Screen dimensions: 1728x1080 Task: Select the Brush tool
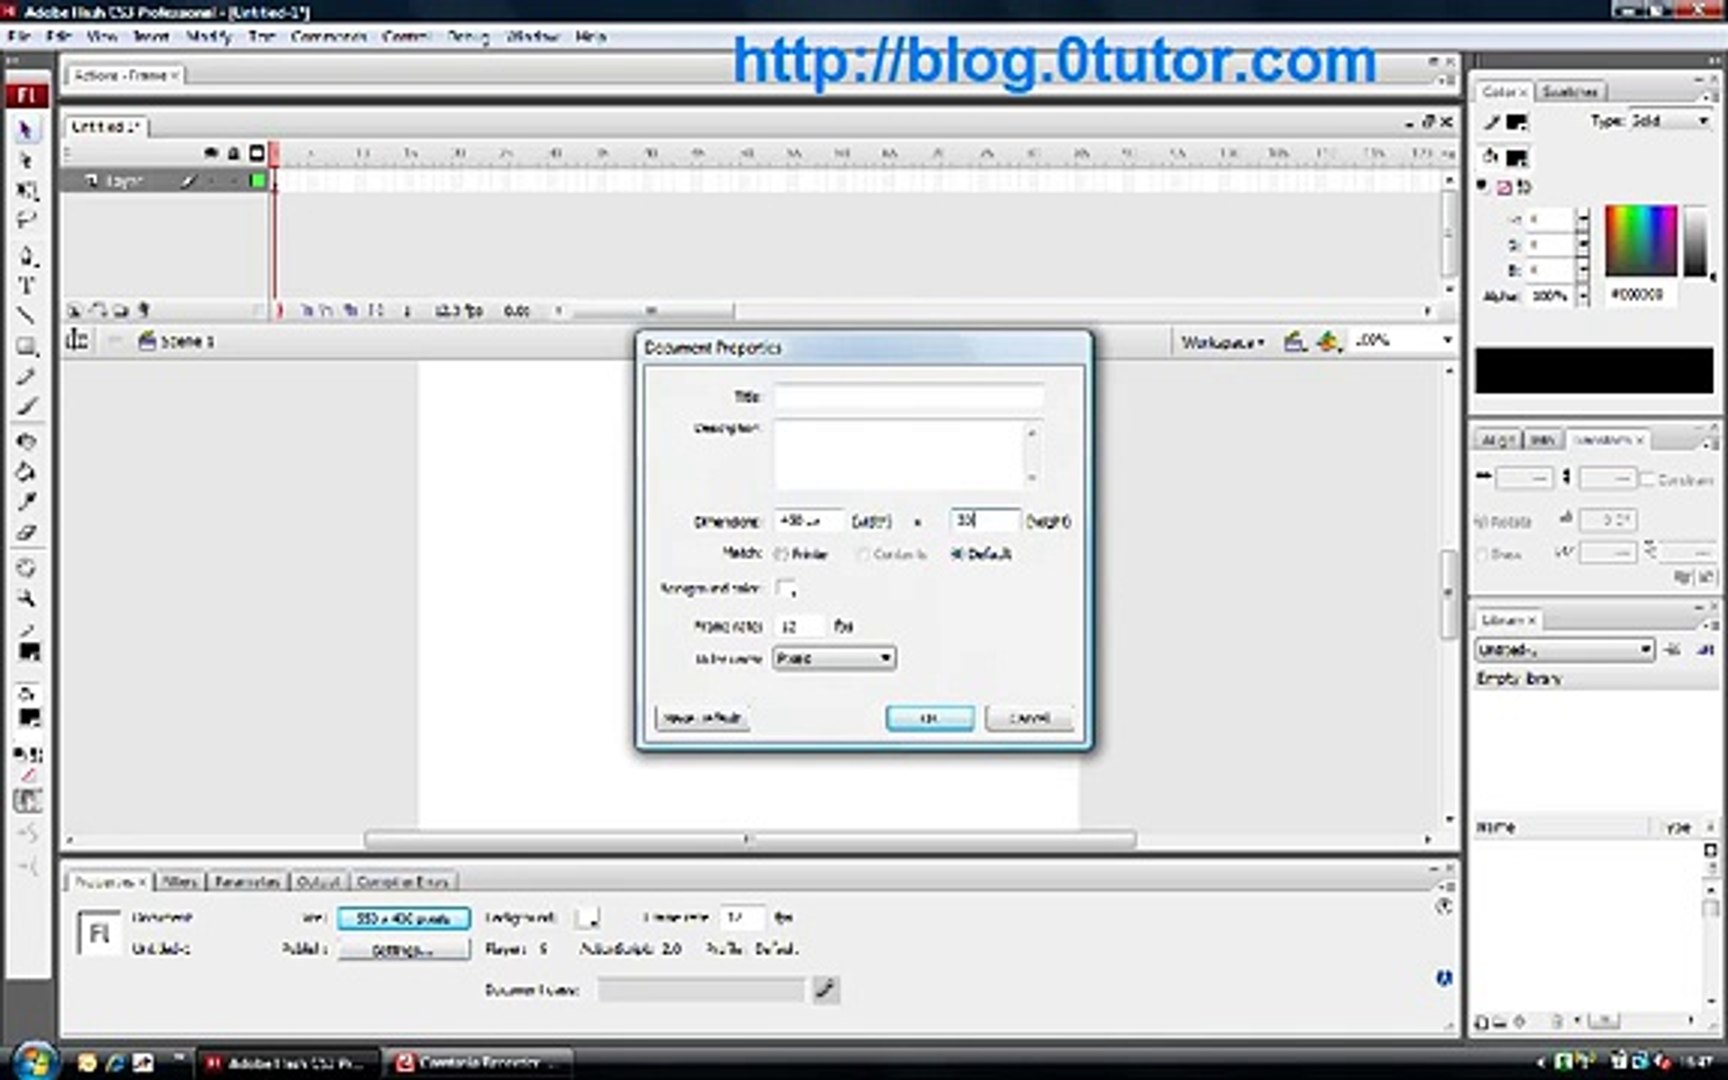pyautogui.click(x=26, y=407)
